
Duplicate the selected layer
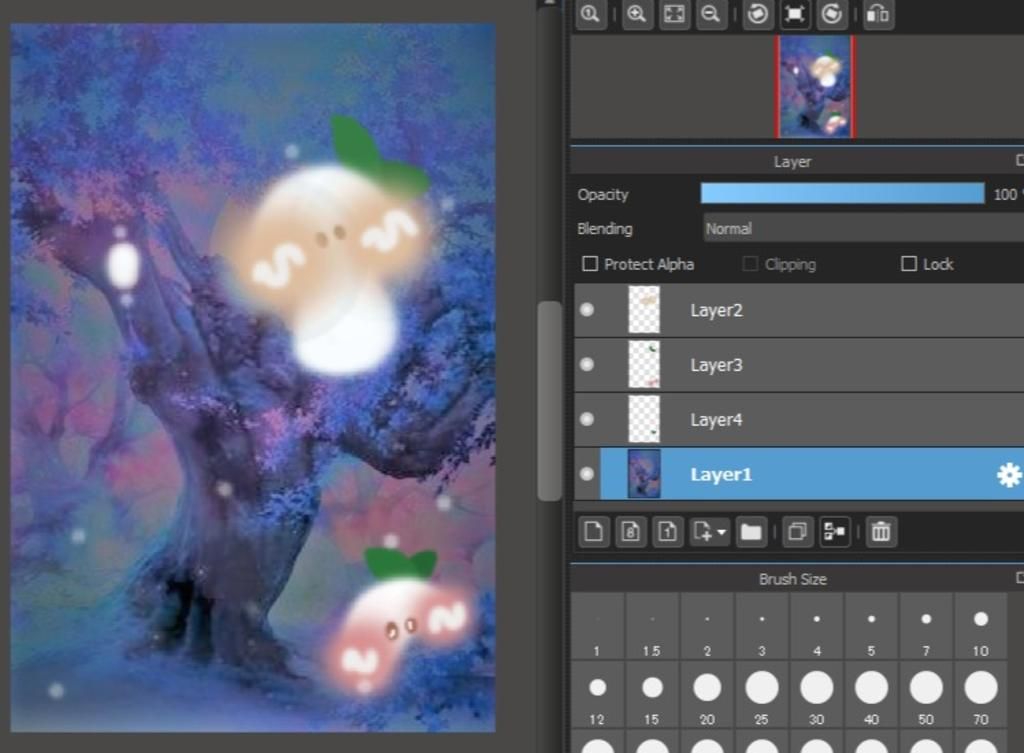(797, 532)
